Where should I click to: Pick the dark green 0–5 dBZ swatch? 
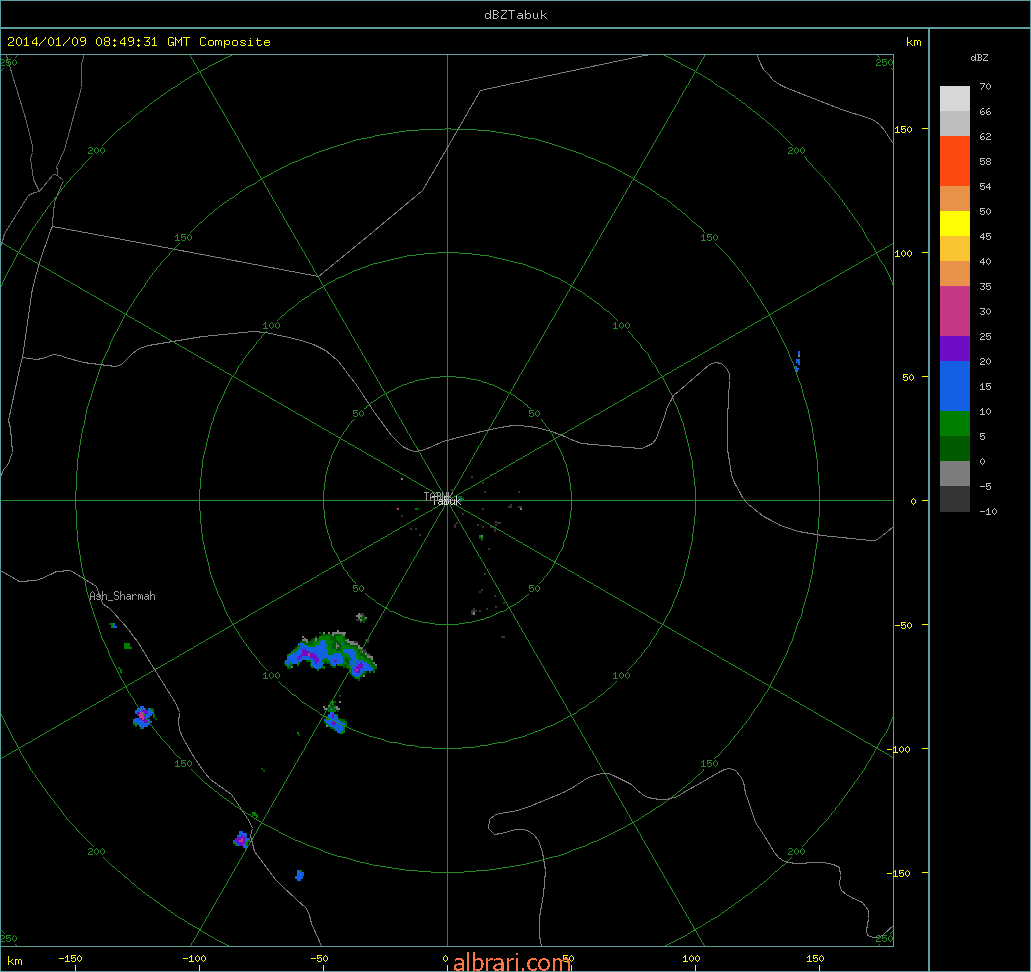point(955,449)
